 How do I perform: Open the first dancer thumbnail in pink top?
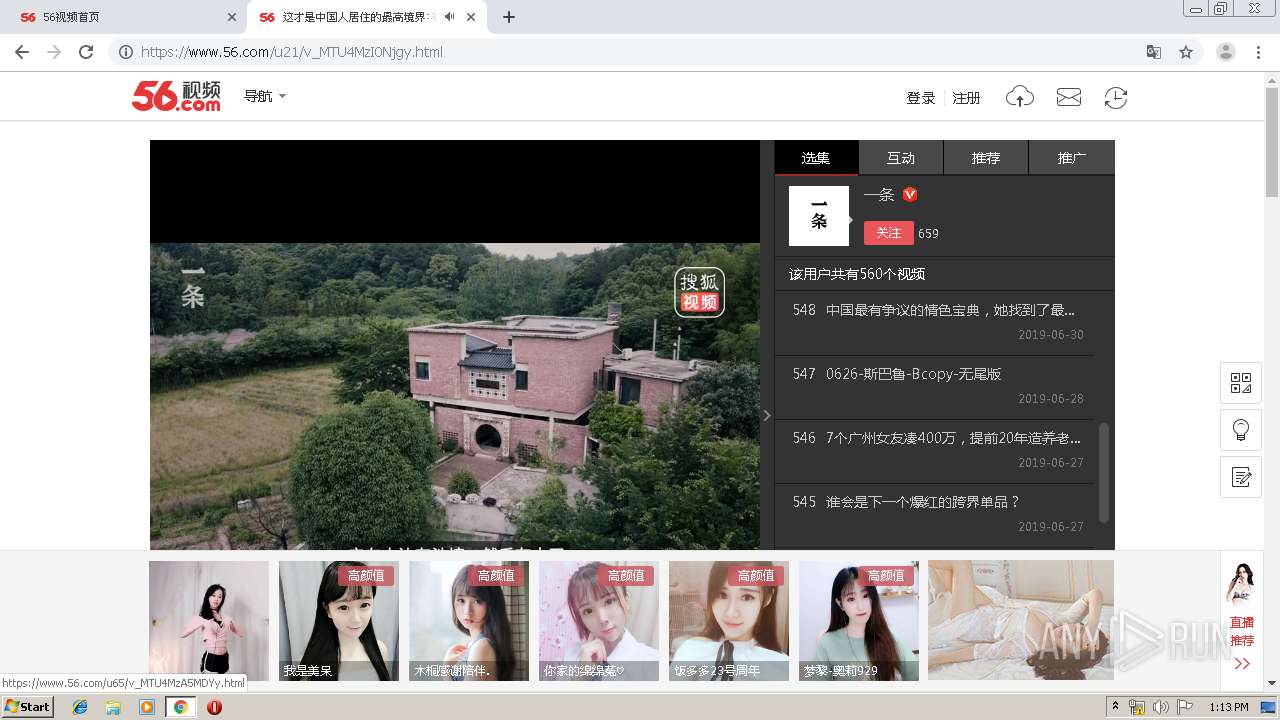pos(209,621)
